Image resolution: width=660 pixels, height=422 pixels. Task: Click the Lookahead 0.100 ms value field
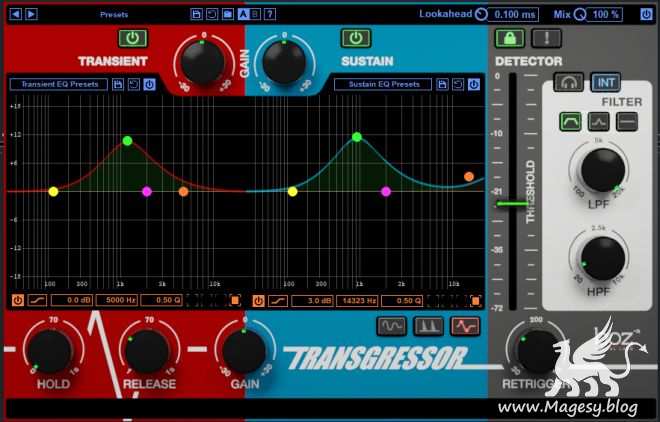tap(514, 15)
